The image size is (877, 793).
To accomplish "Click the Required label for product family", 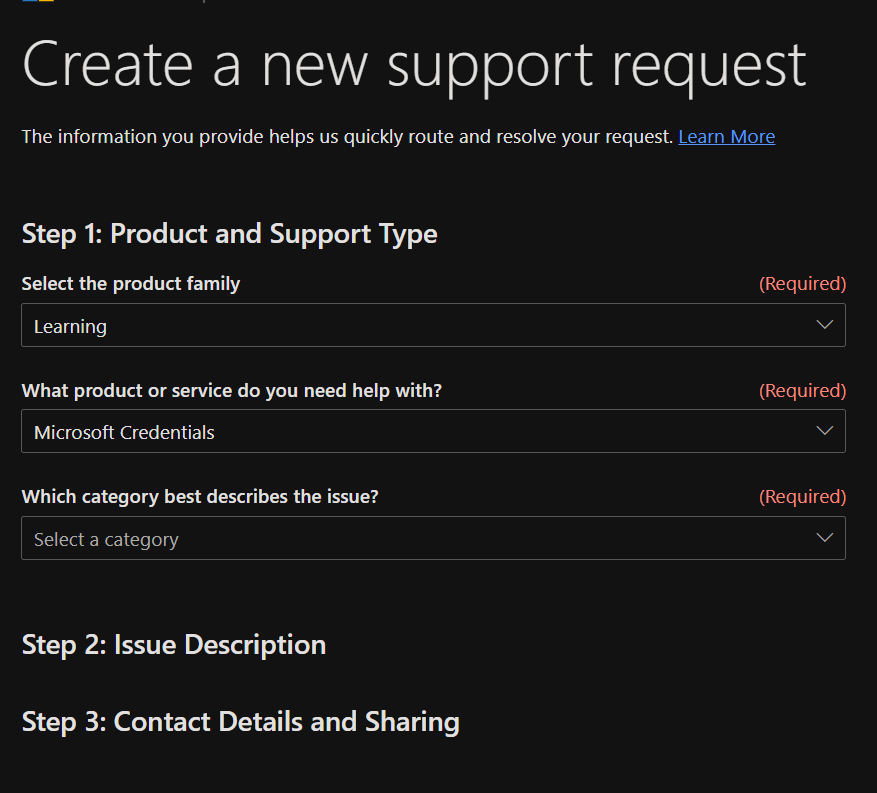I will point(802,283).
